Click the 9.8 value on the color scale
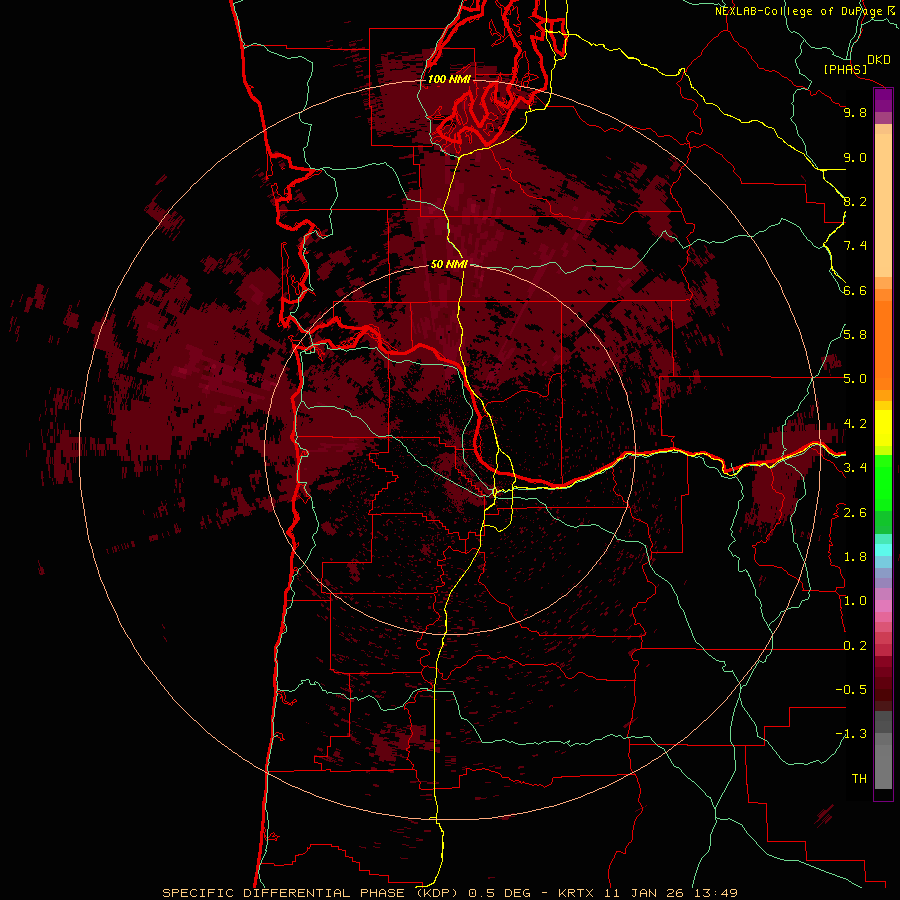This screenshot has width=900, height=900. 855,112
